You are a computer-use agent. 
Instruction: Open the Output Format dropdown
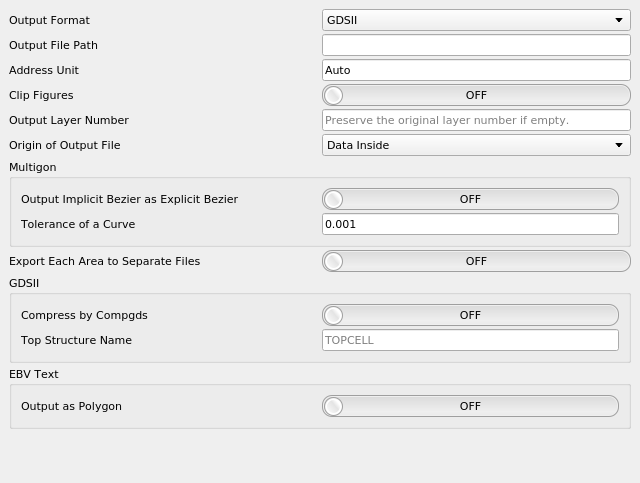click(476, 20)
